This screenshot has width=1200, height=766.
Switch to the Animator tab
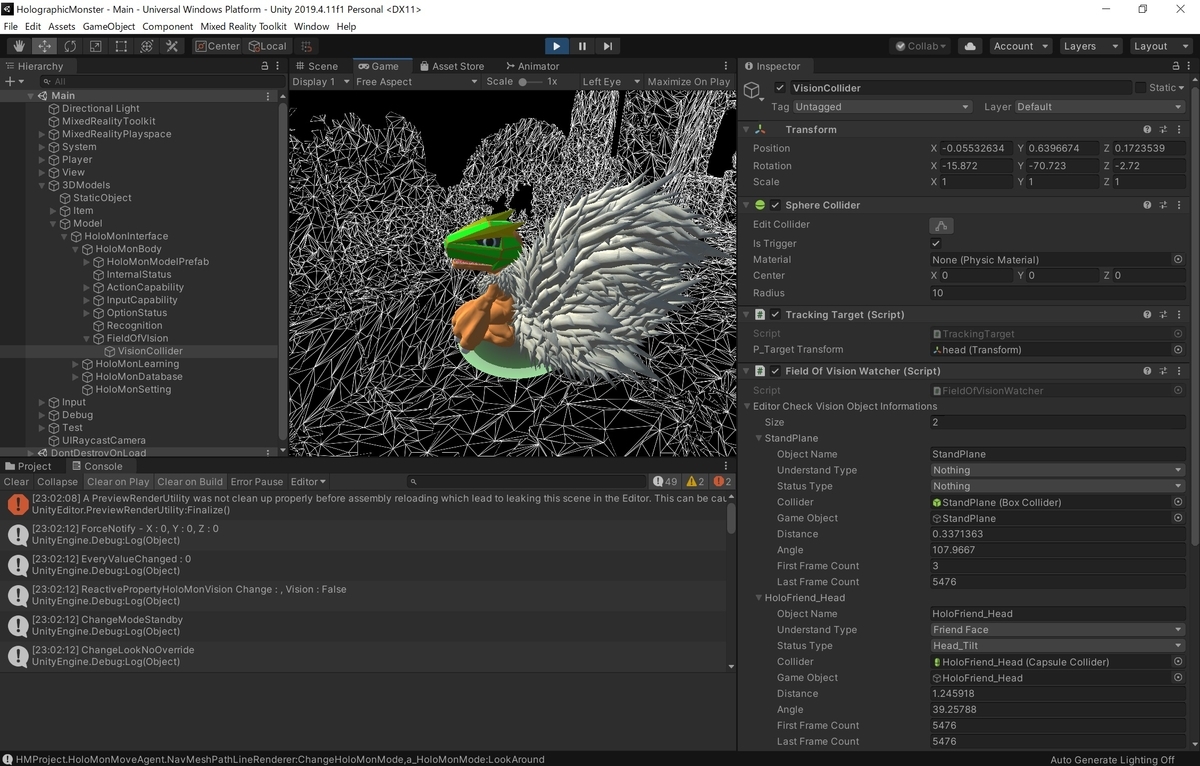pyautogui.click(x=532, y=66)
